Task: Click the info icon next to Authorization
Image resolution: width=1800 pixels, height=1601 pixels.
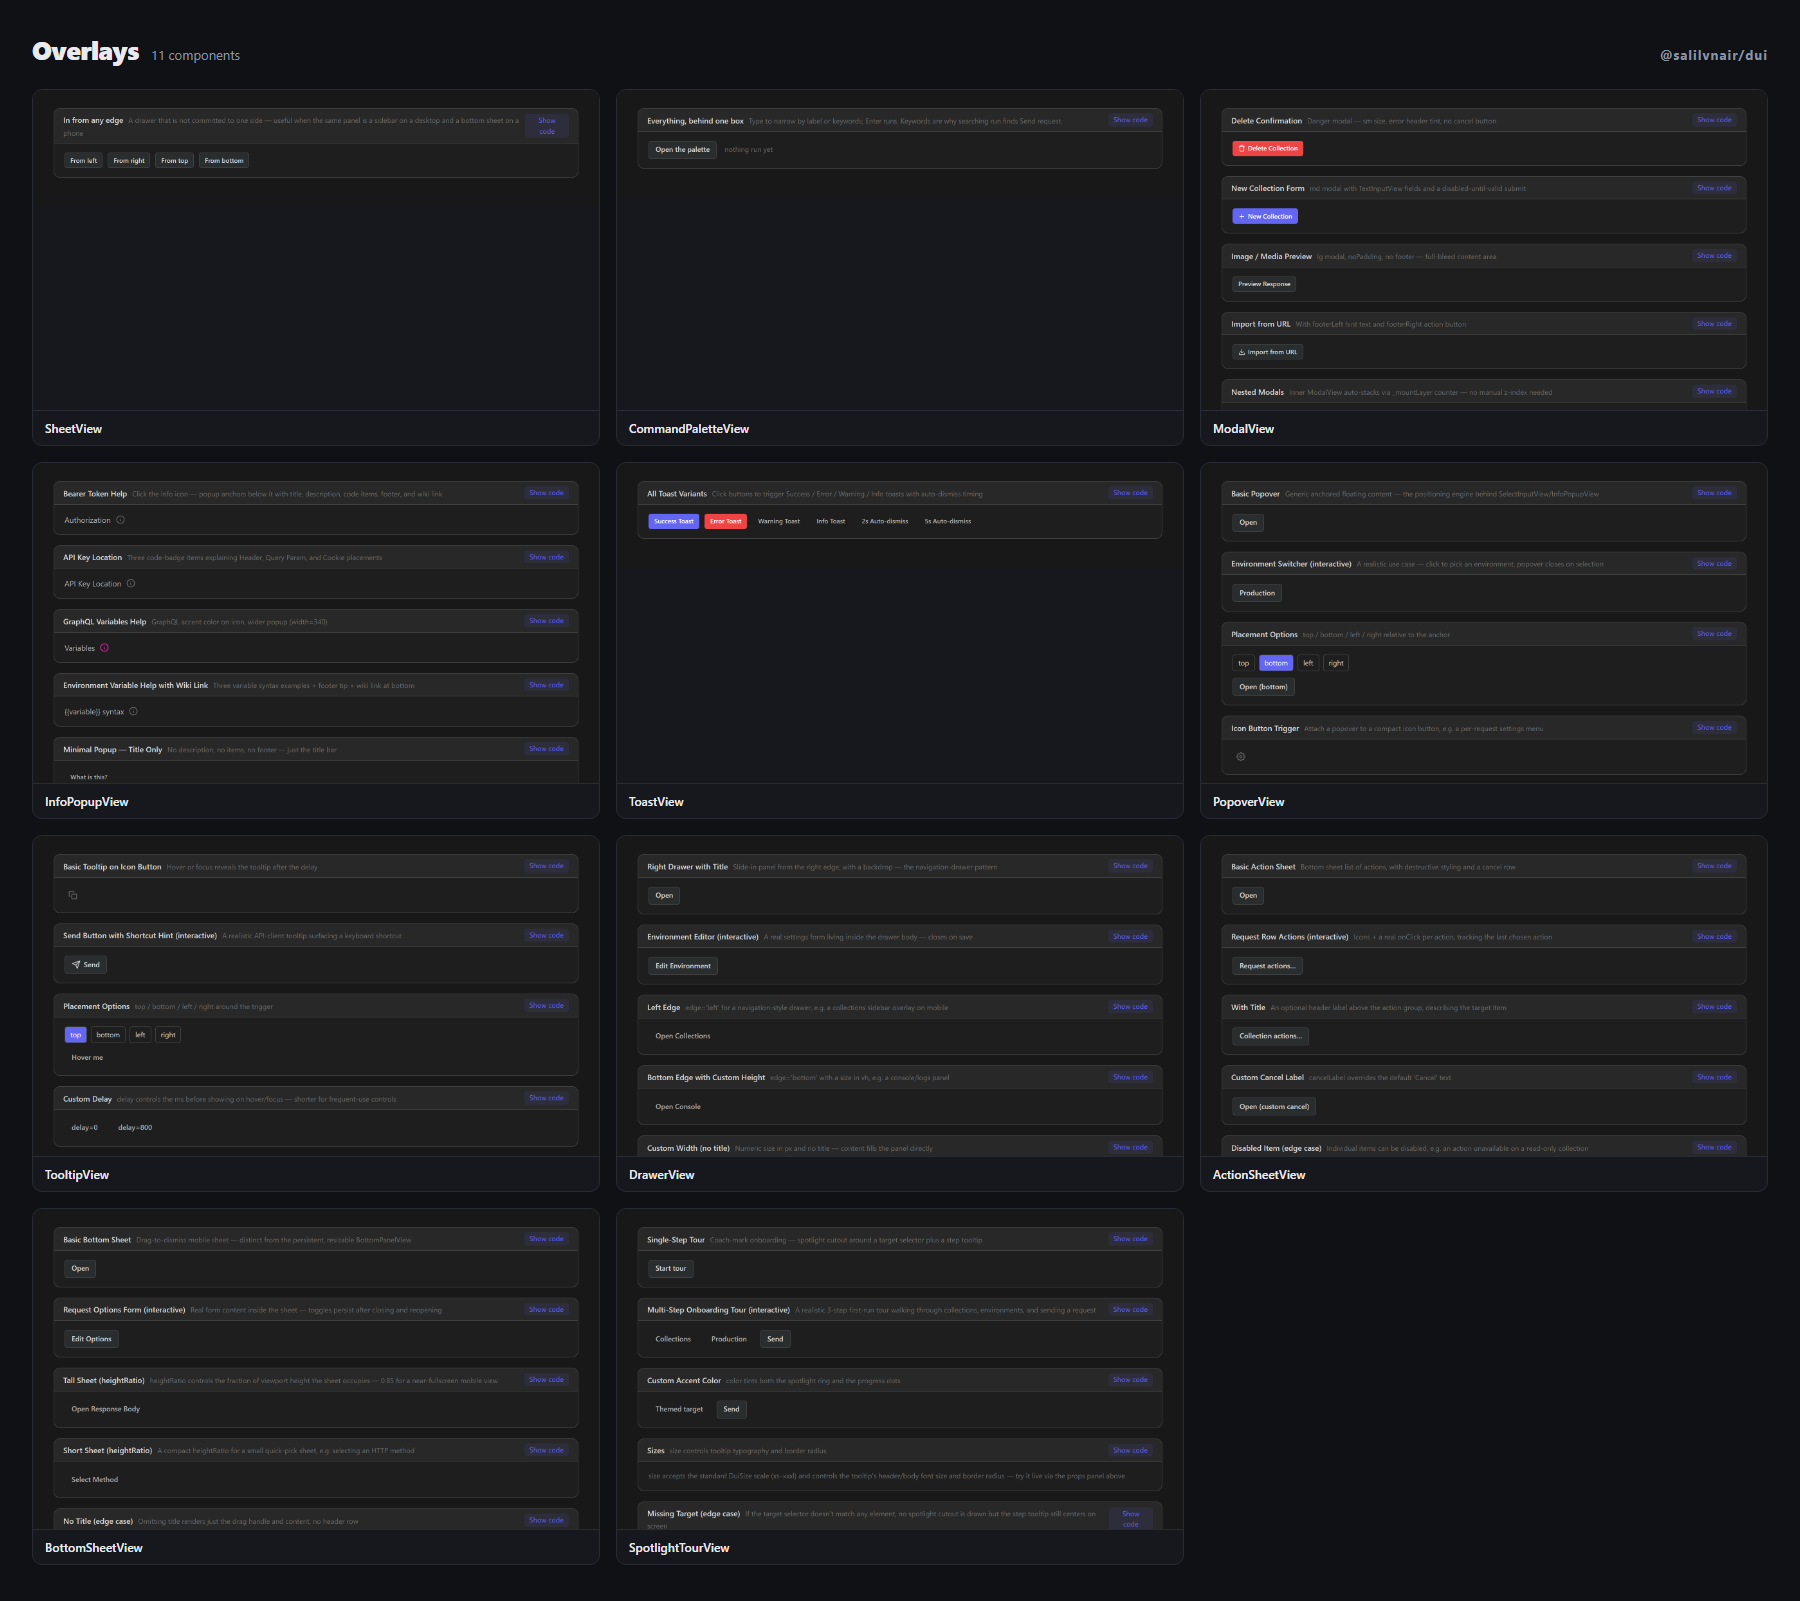Action: (120, 520)
